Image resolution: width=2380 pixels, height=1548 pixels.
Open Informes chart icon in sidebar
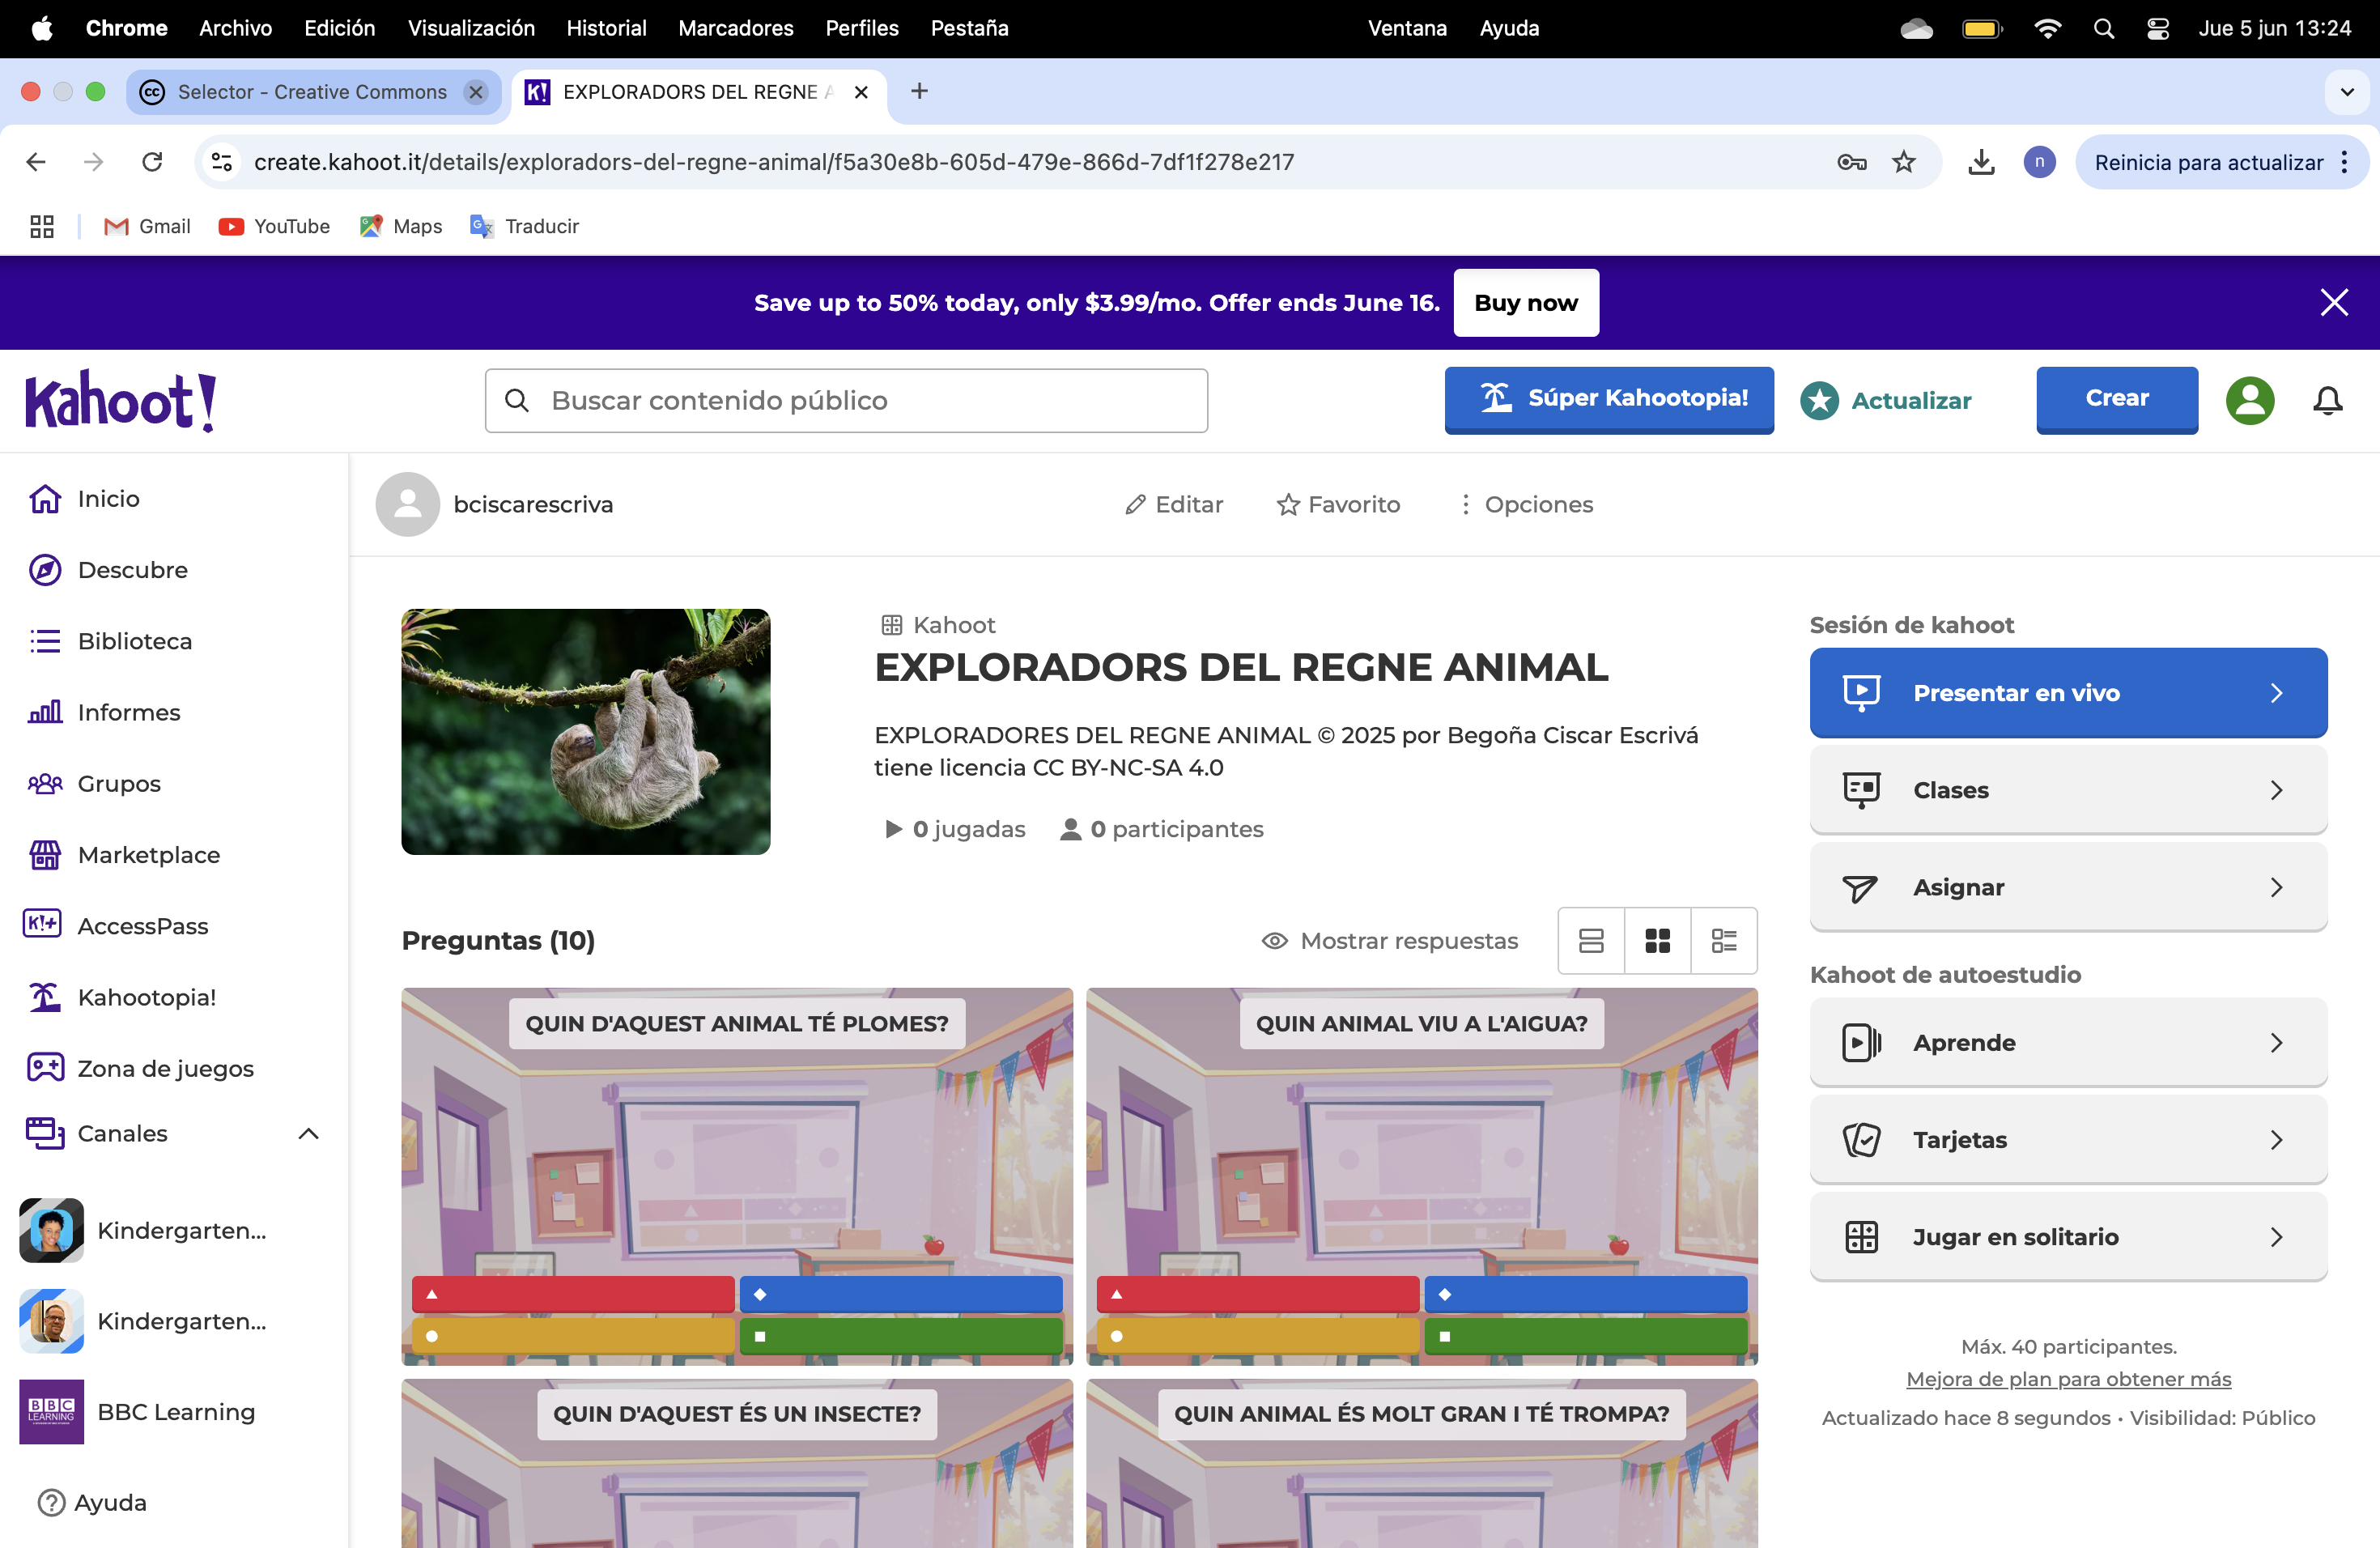point(45,712)
